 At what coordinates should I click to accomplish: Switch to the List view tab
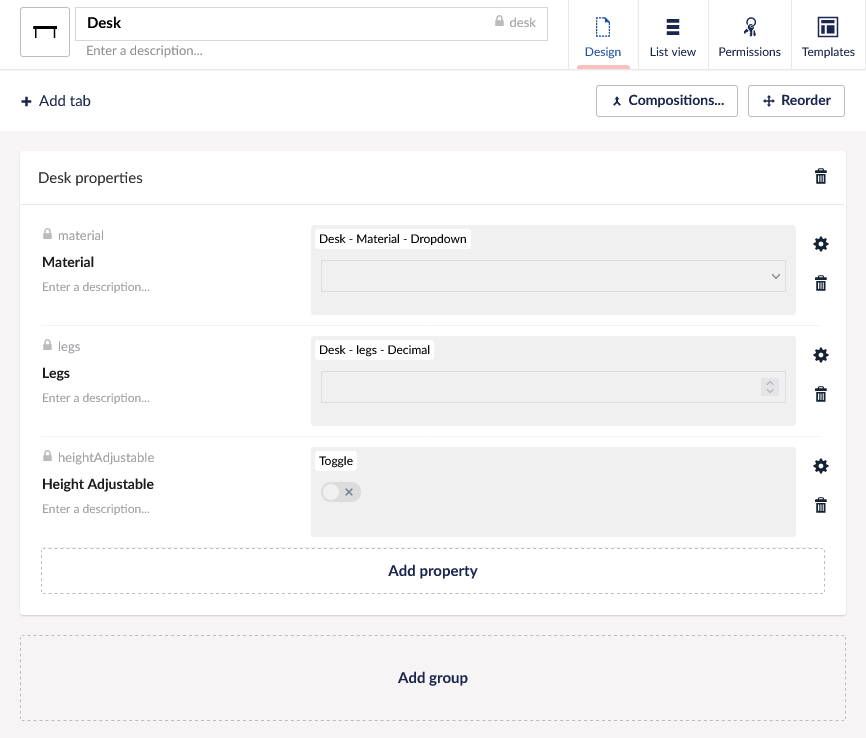pyautogui.click(x=672, y=36)
